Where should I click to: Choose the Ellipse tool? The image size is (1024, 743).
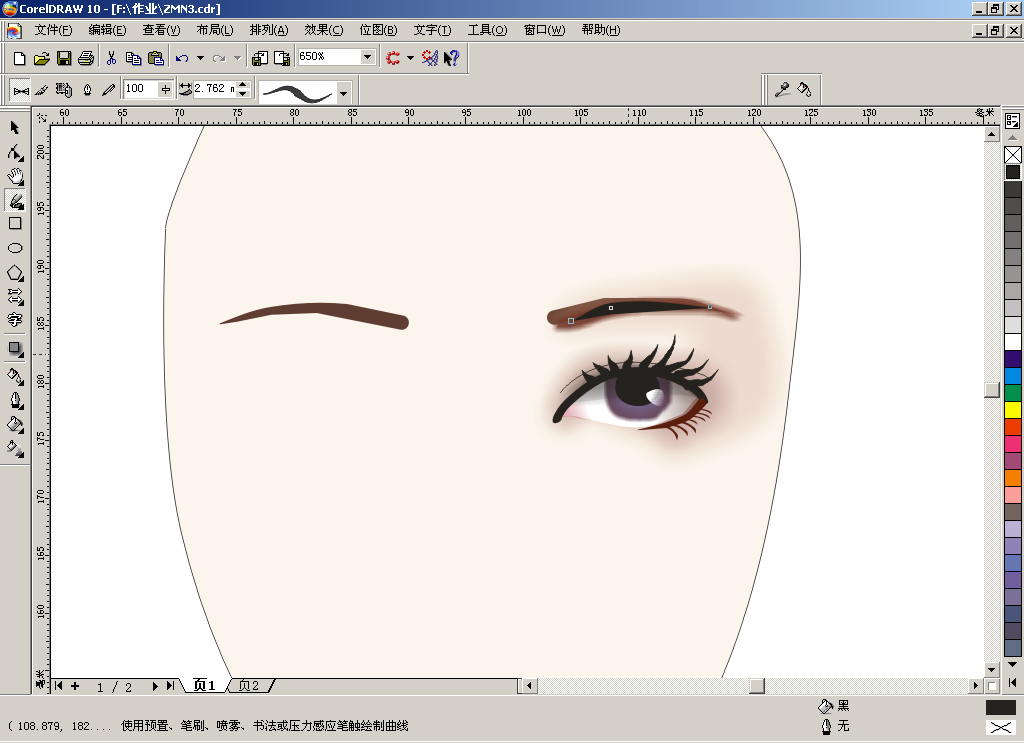[x=15, y=248]
